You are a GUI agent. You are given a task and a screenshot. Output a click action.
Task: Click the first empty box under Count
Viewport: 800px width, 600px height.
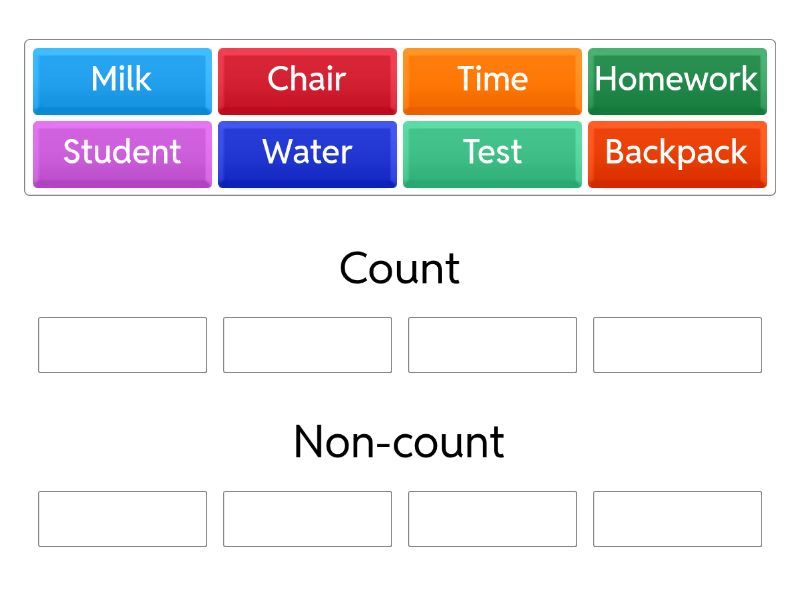tap(122, 345)
